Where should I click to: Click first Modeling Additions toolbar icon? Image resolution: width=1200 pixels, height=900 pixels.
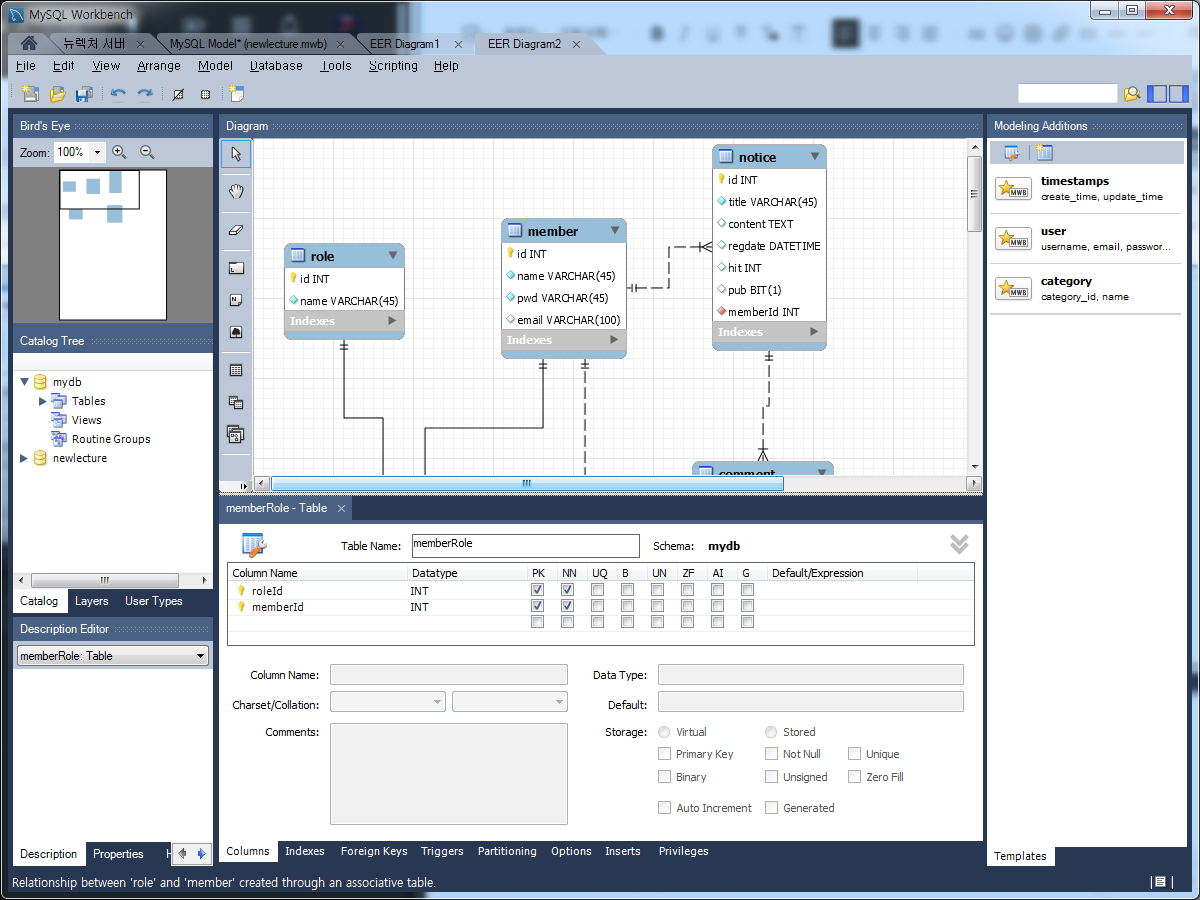click(x=1012, y=153)
